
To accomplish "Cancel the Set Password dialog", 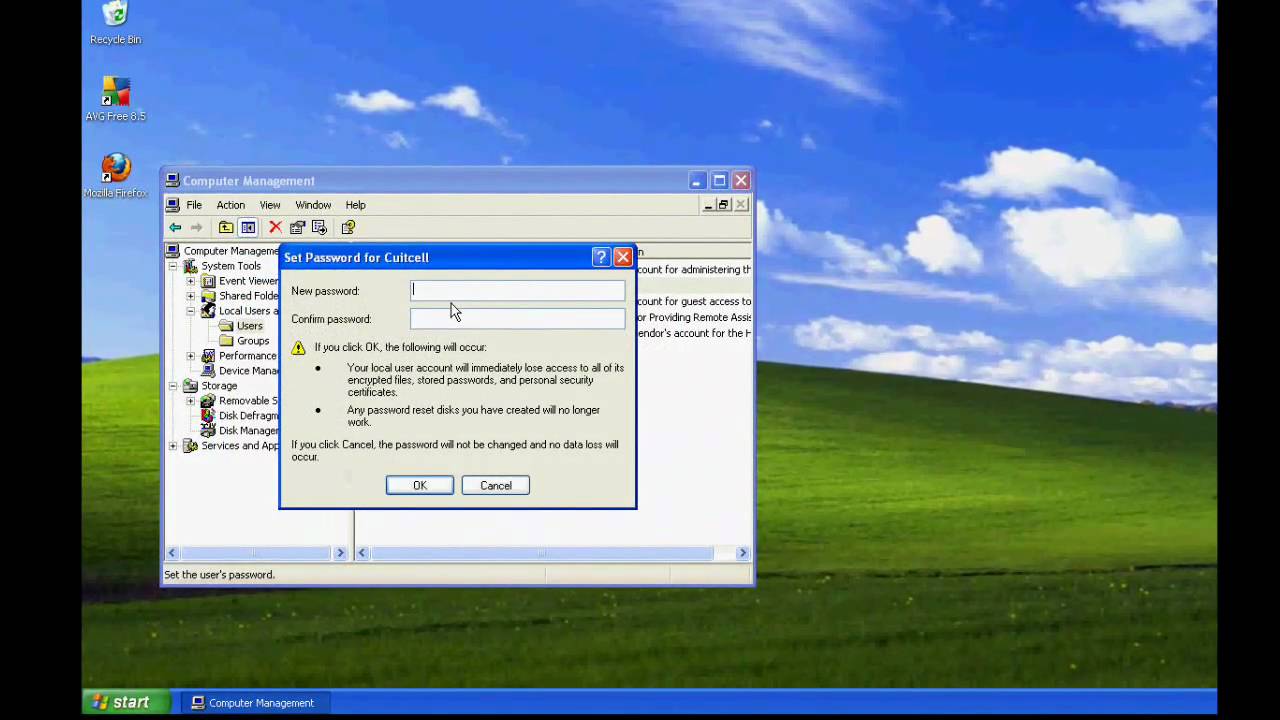I will pos(496,485).
